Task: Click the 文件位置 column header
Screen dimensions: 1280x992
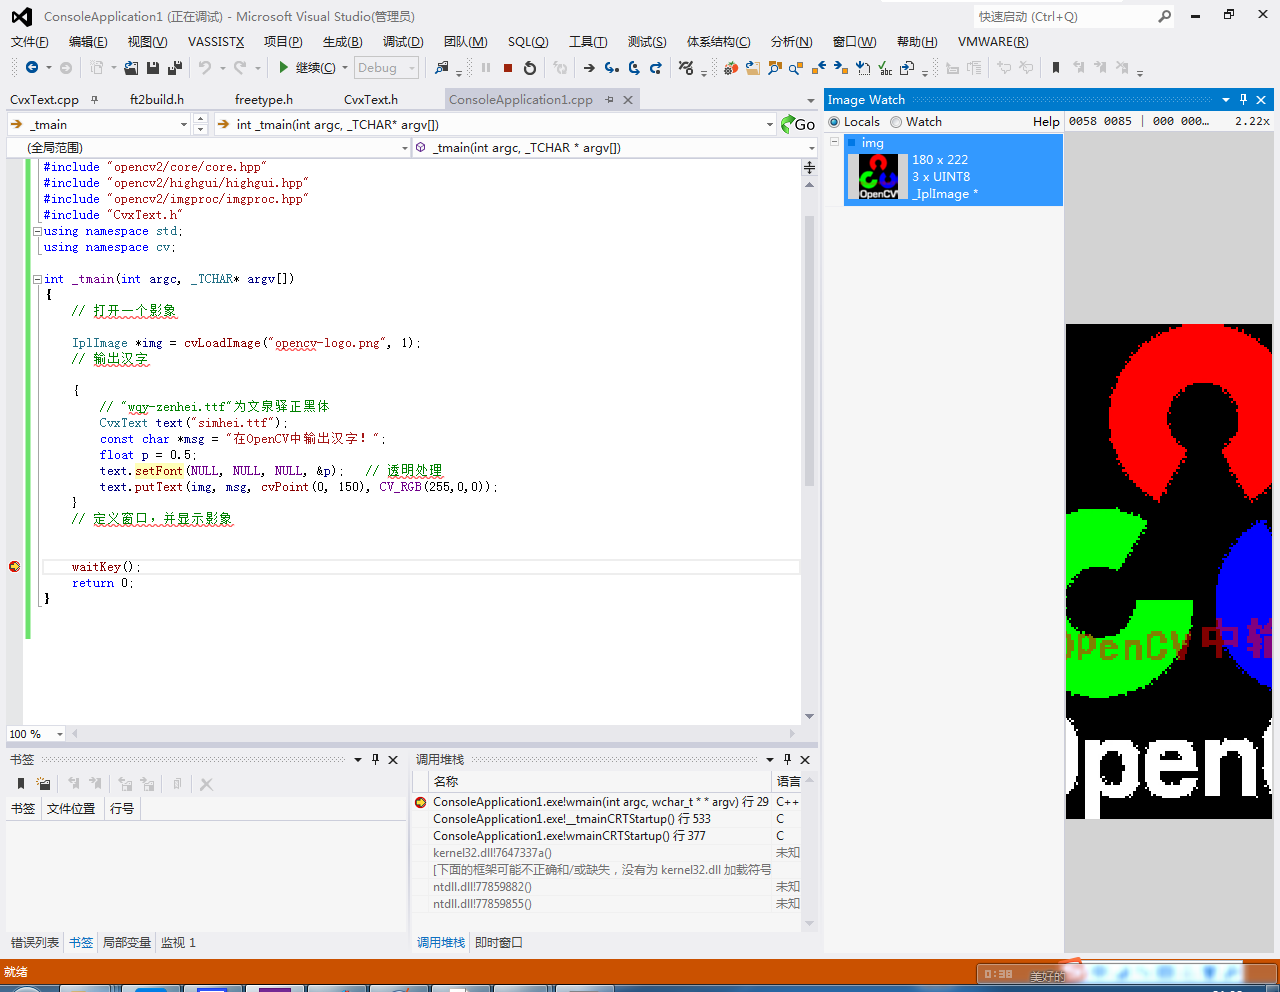Action: tap(71, 808)
